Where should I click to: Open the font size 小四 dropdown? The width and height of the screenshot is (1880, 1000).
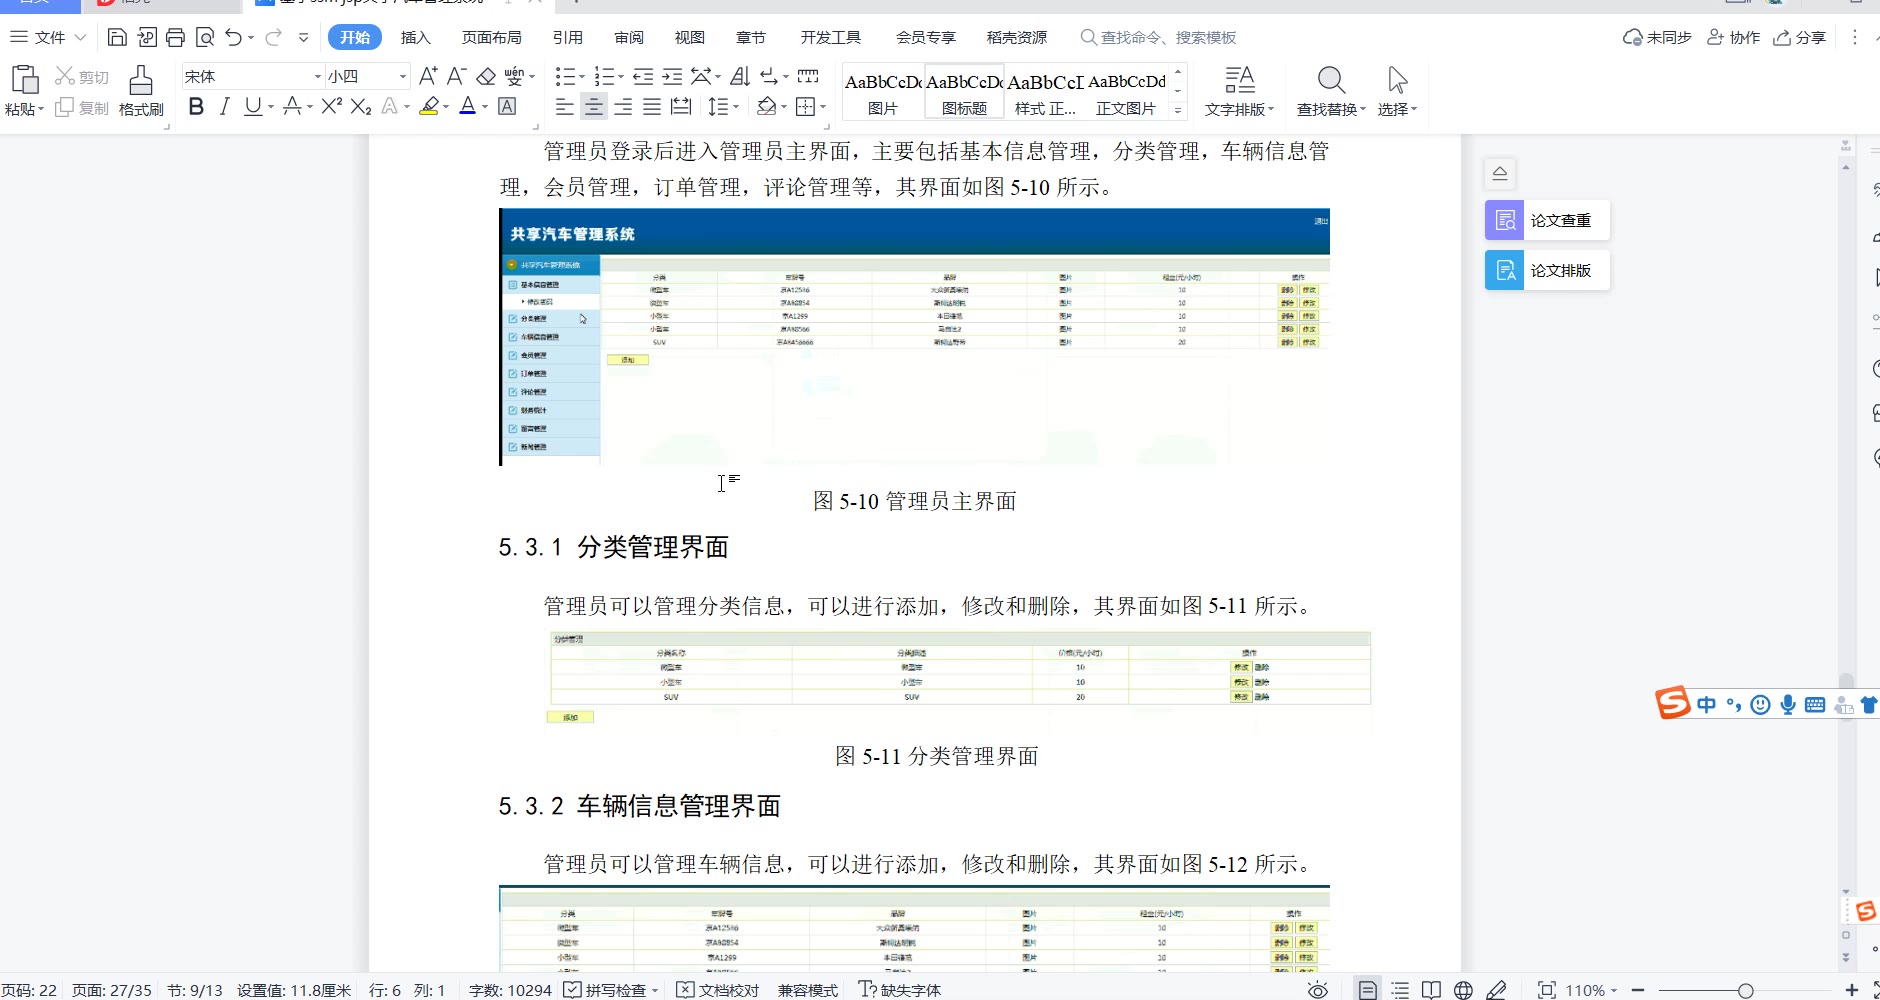click(x=403, y=76)
